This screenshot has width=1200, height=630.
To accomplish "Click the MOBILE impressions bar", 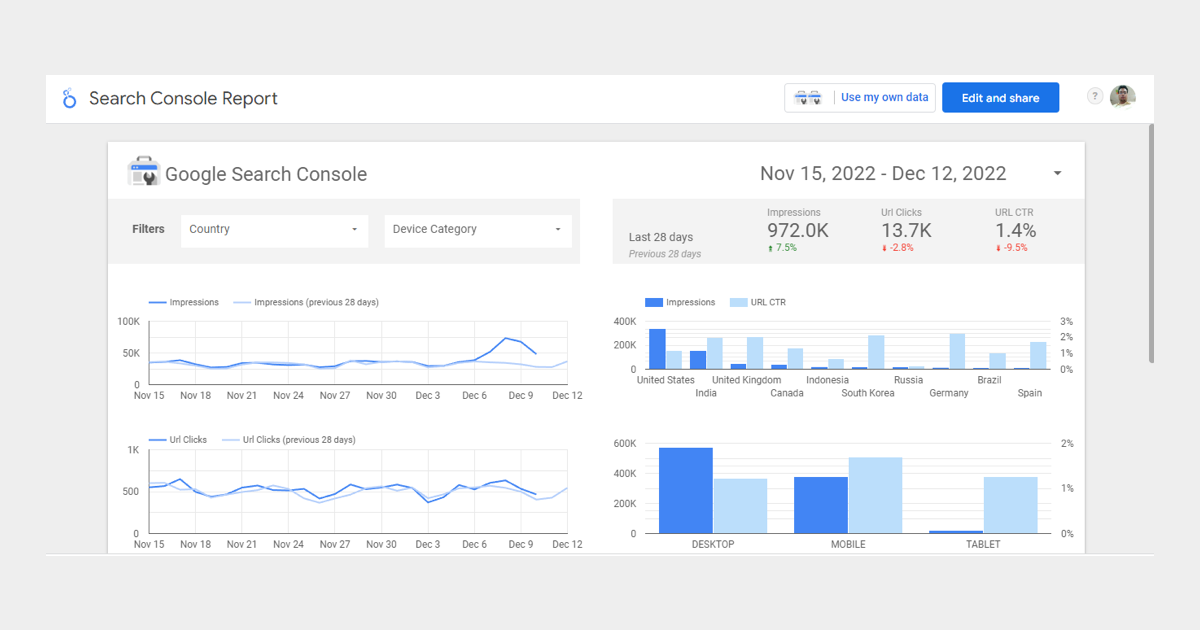I will click(x=821, y=505).
